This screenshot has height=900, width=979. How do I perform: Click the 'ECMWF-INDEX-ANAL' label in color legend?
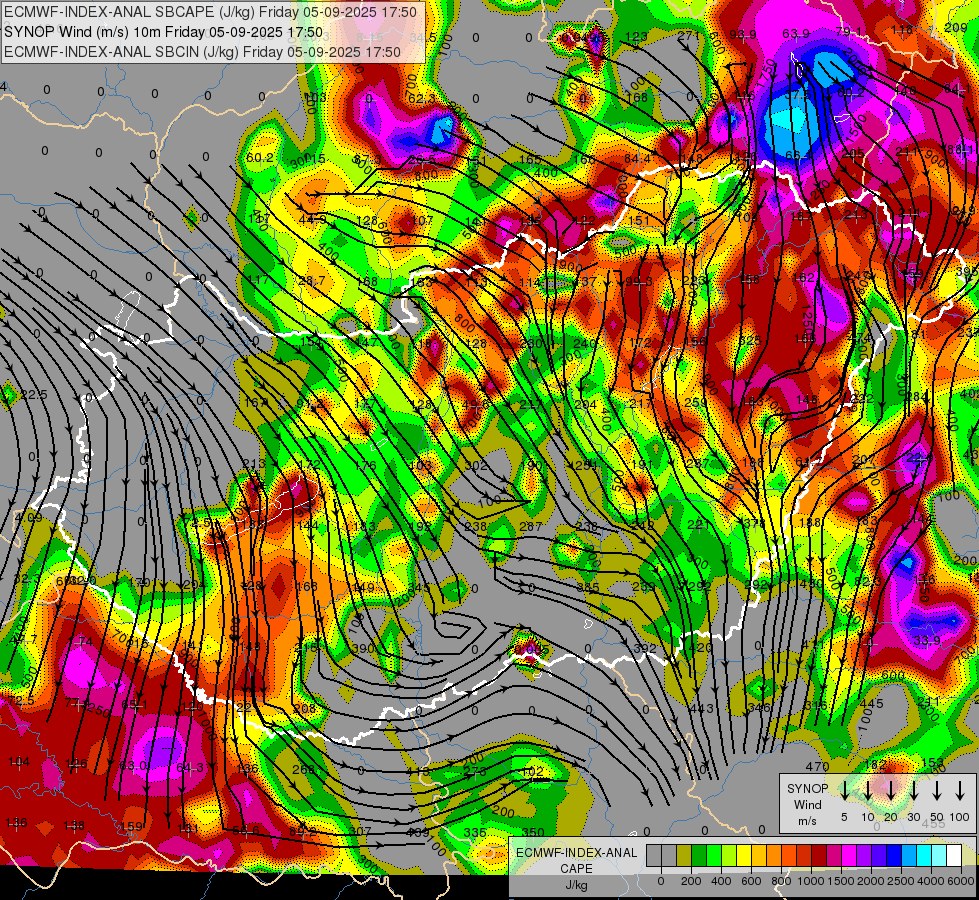577,853
